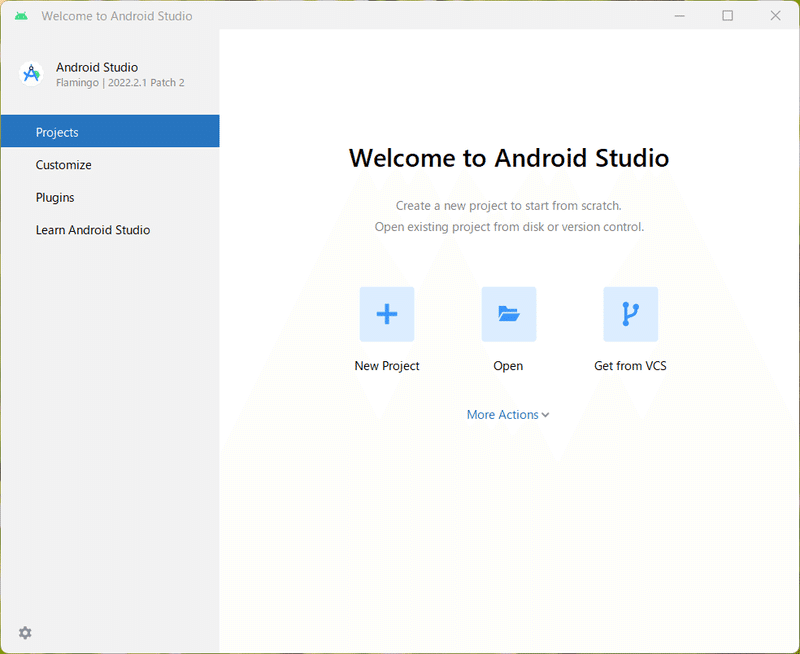
Task: Click the New Project plus icon
Action: coord(387,313)
